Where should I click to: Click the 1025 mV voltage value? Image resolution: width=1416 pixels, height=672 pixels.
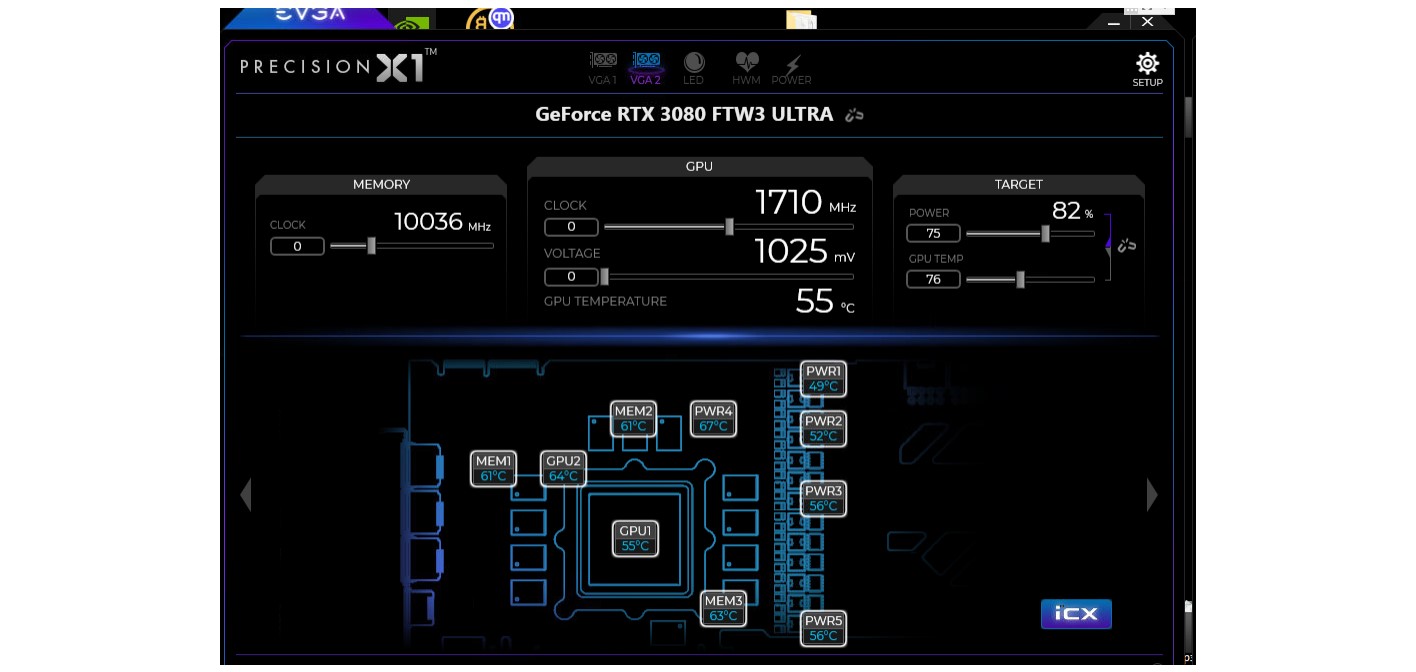pyautogui.click(x=805, y=251)
